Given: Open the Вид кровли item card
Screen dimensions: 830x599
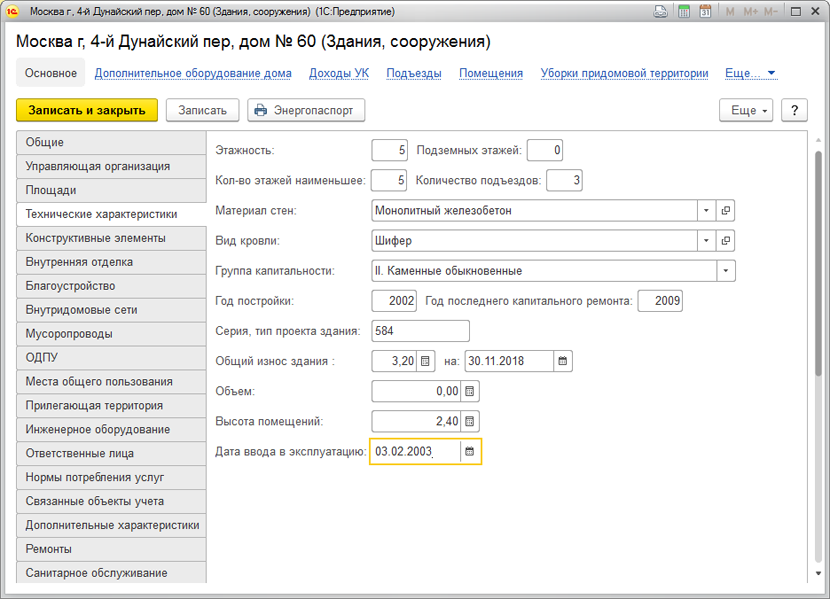Looking at the screenshot, I should [727, 241].
